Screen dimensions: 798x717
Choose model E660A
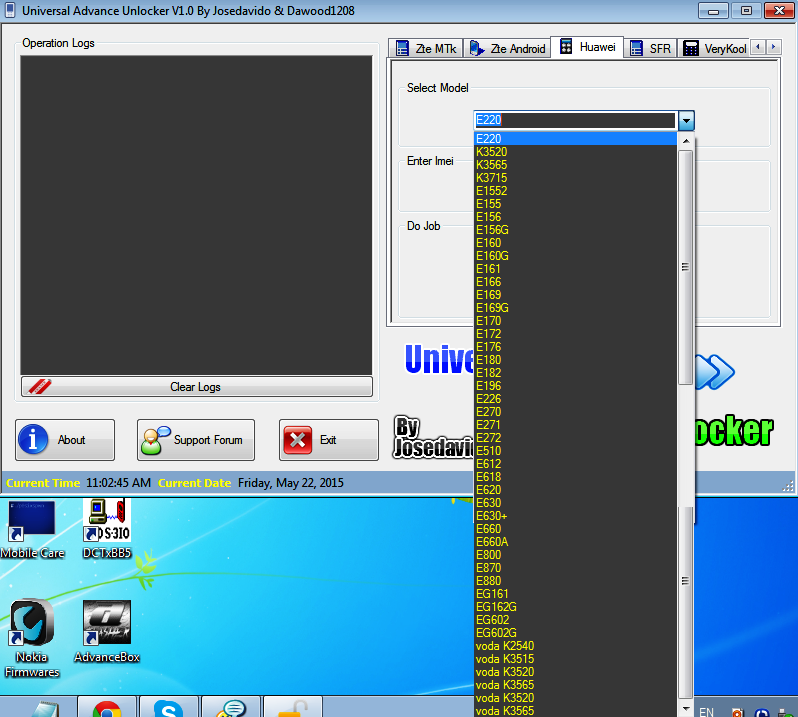[575, 542]
